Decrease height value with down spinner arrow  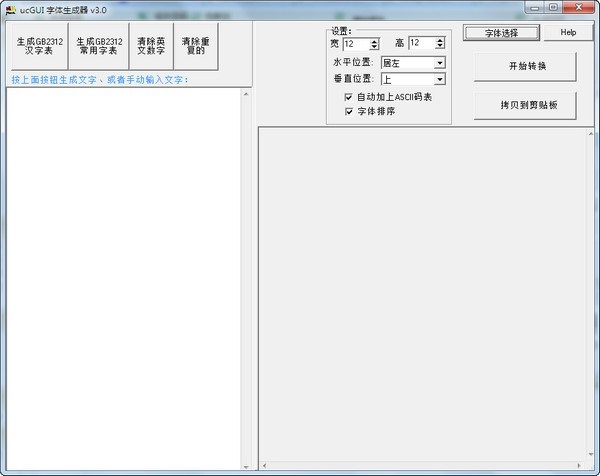(440, 46)
